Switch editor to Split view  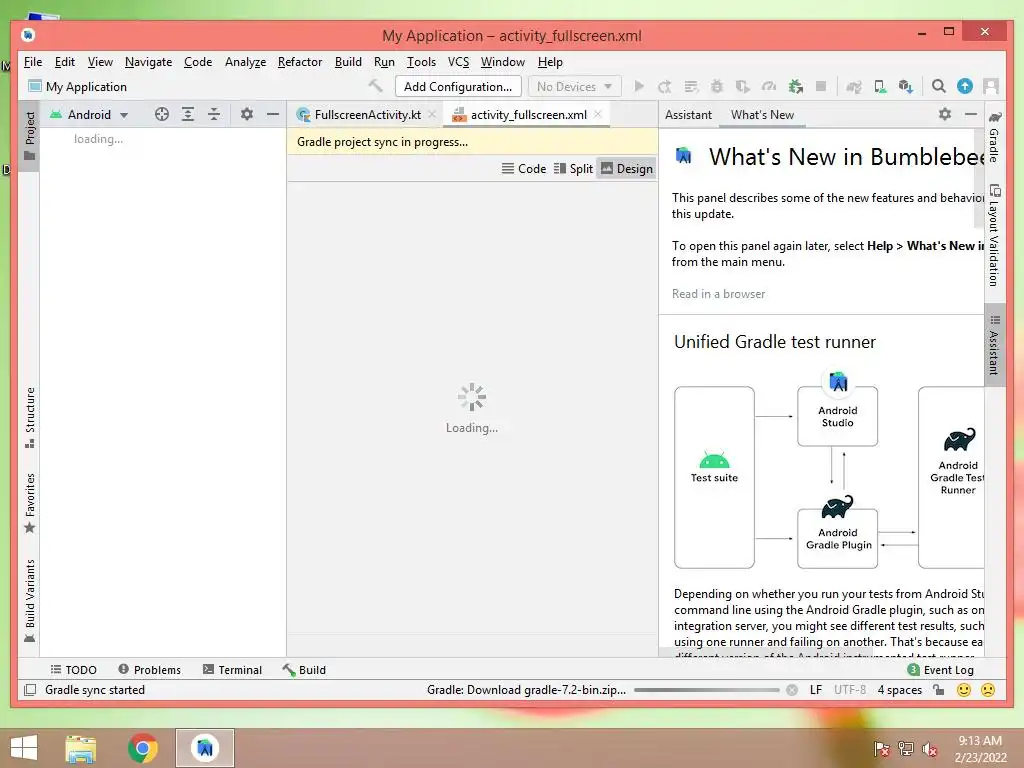(x=573, y=168)
